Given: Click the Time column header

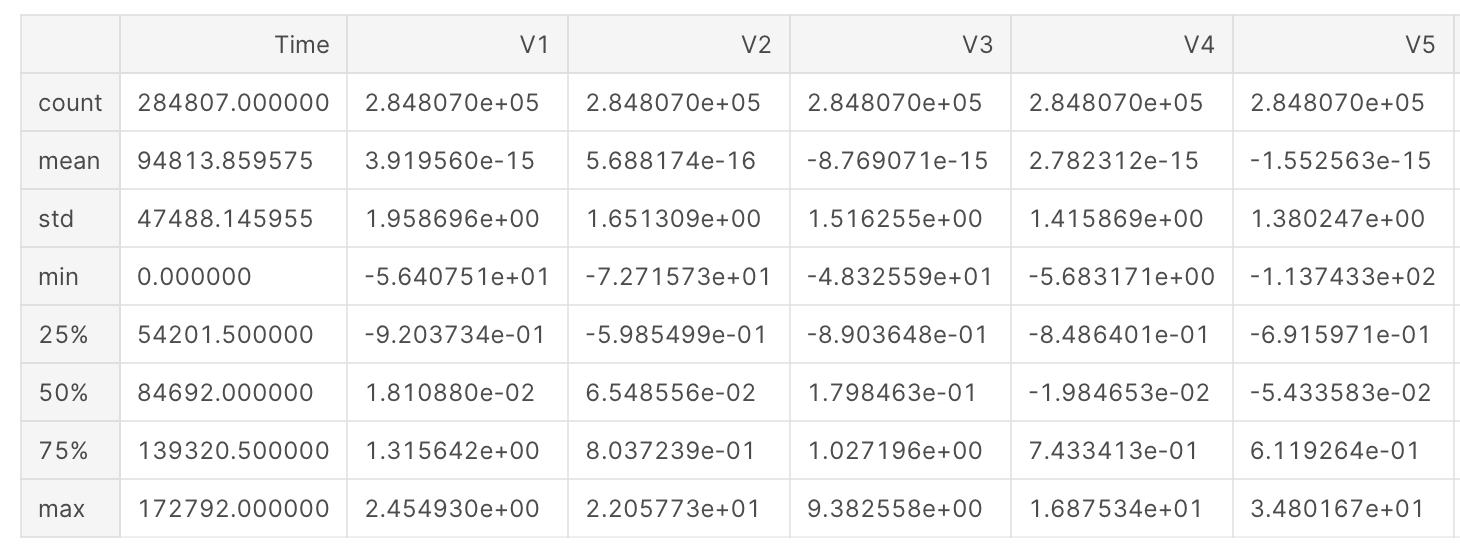Looking at the screenshot, I should (302, 44).
